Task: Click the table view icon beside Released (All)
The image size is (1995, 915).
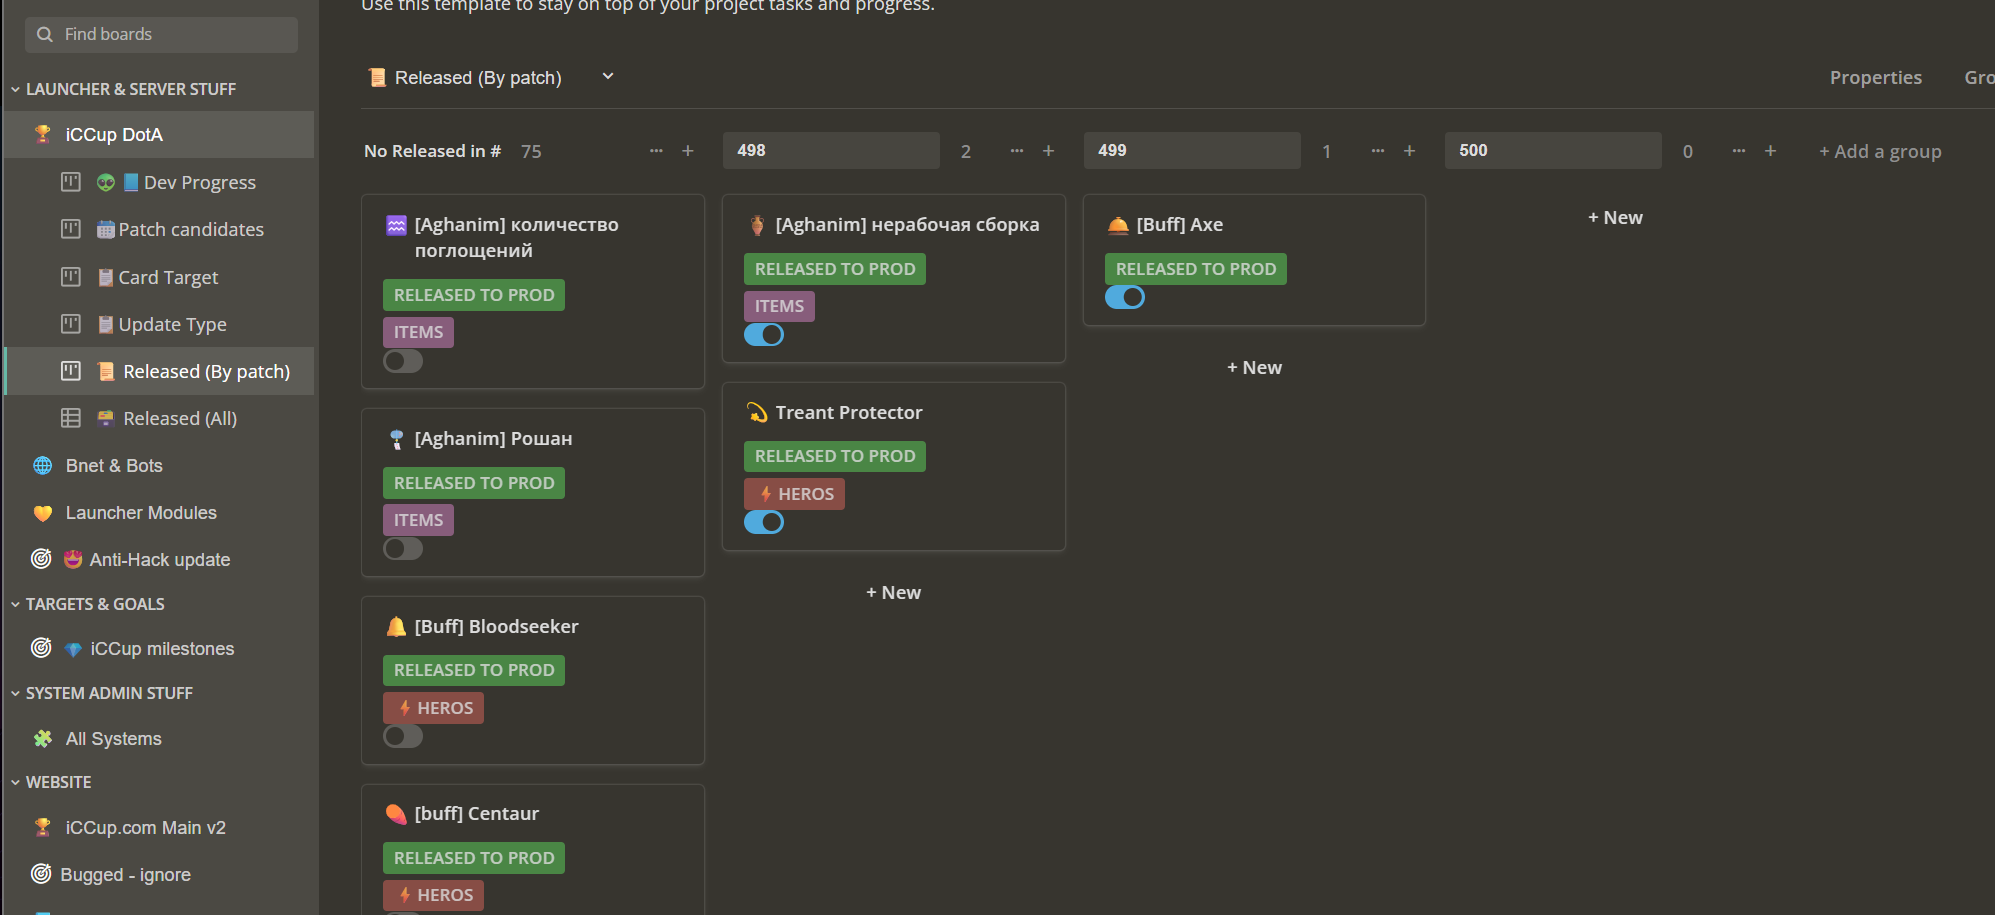Action: (x=71, y=418)
